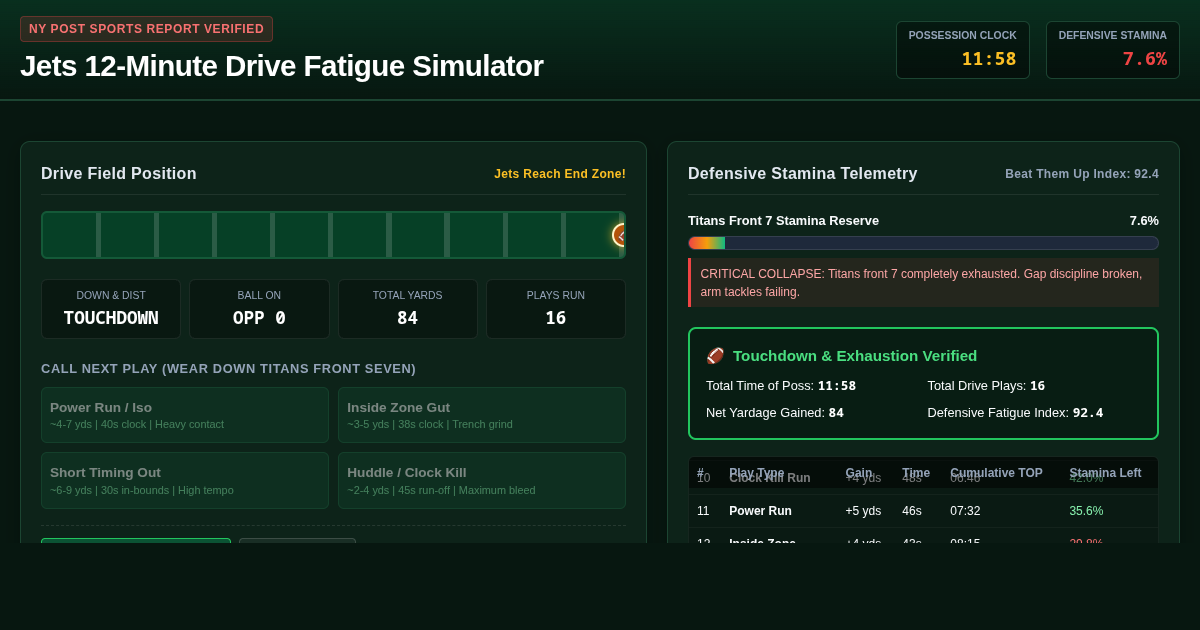Click the Down & Dist TOUCHDOWN stat card
Image resolution: width=1200 pixels, height=630 pixels.
pos(111,309)
